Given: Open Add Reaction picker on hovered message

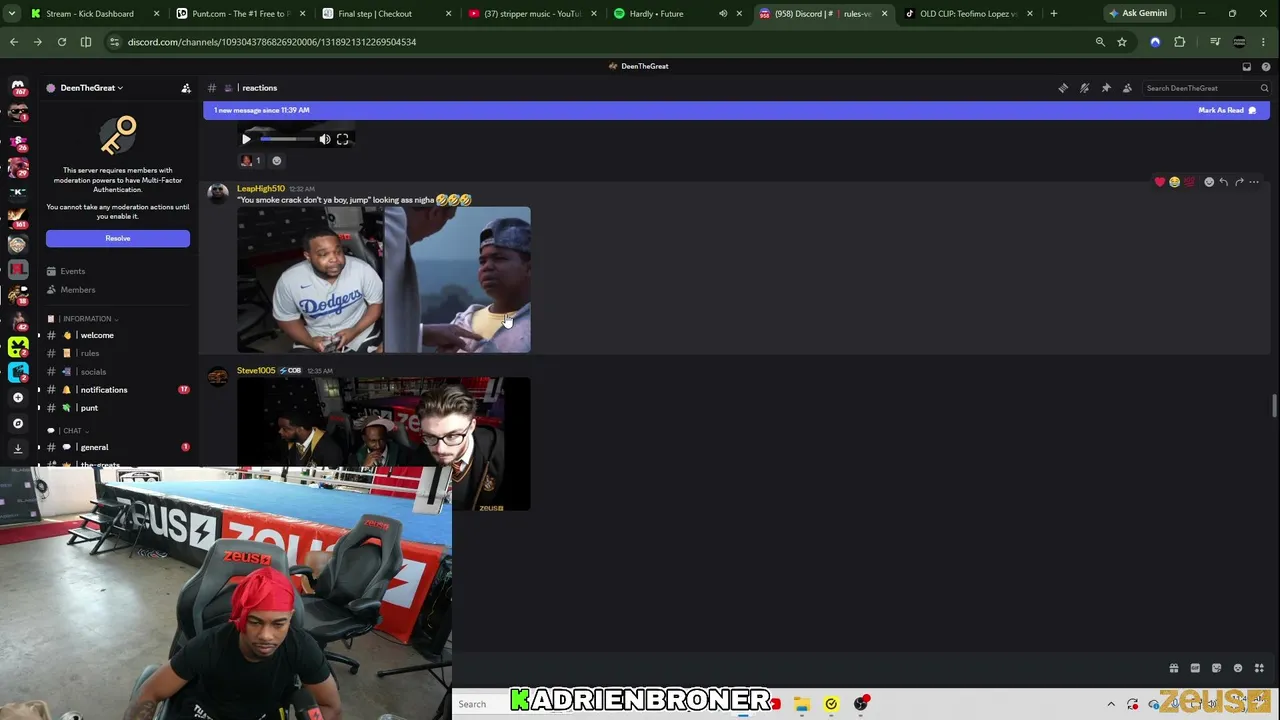Looking at the screenshot, I should (x=1209, y=182).
